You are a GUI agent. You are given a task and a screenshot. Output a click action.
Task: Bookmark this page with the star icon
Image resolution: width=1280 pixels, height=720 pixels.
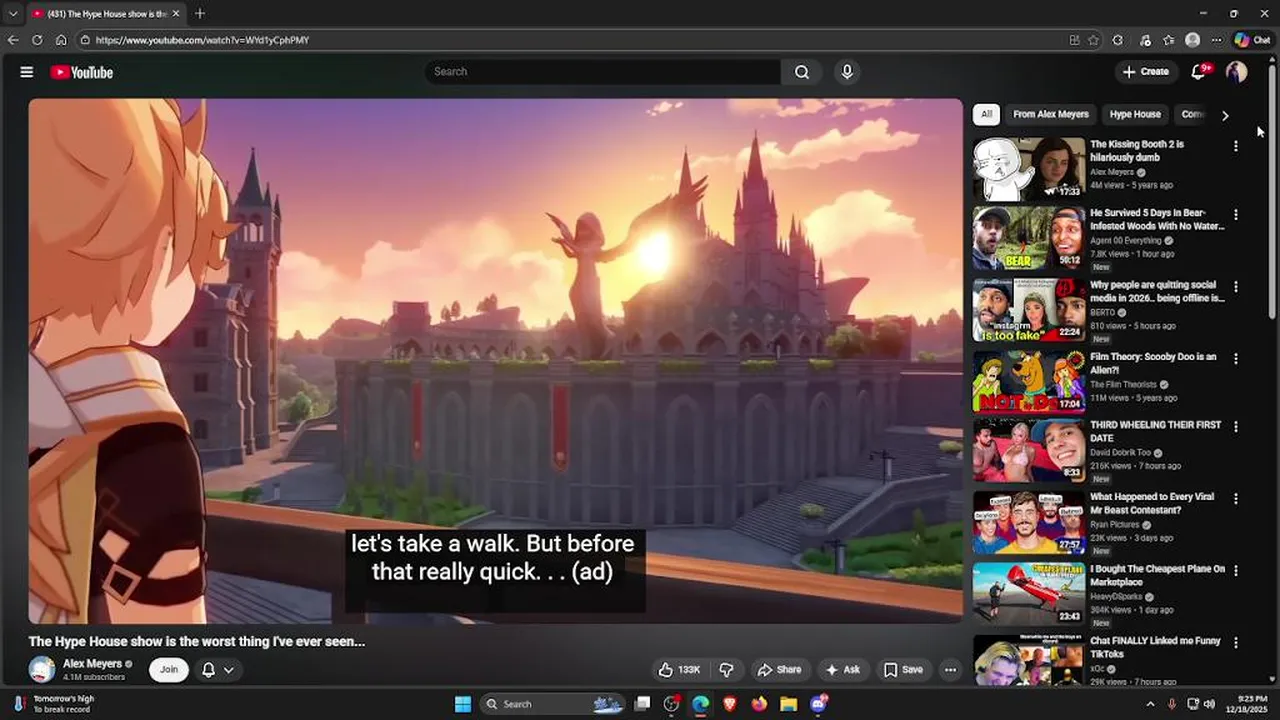(x=1093, y=40)
